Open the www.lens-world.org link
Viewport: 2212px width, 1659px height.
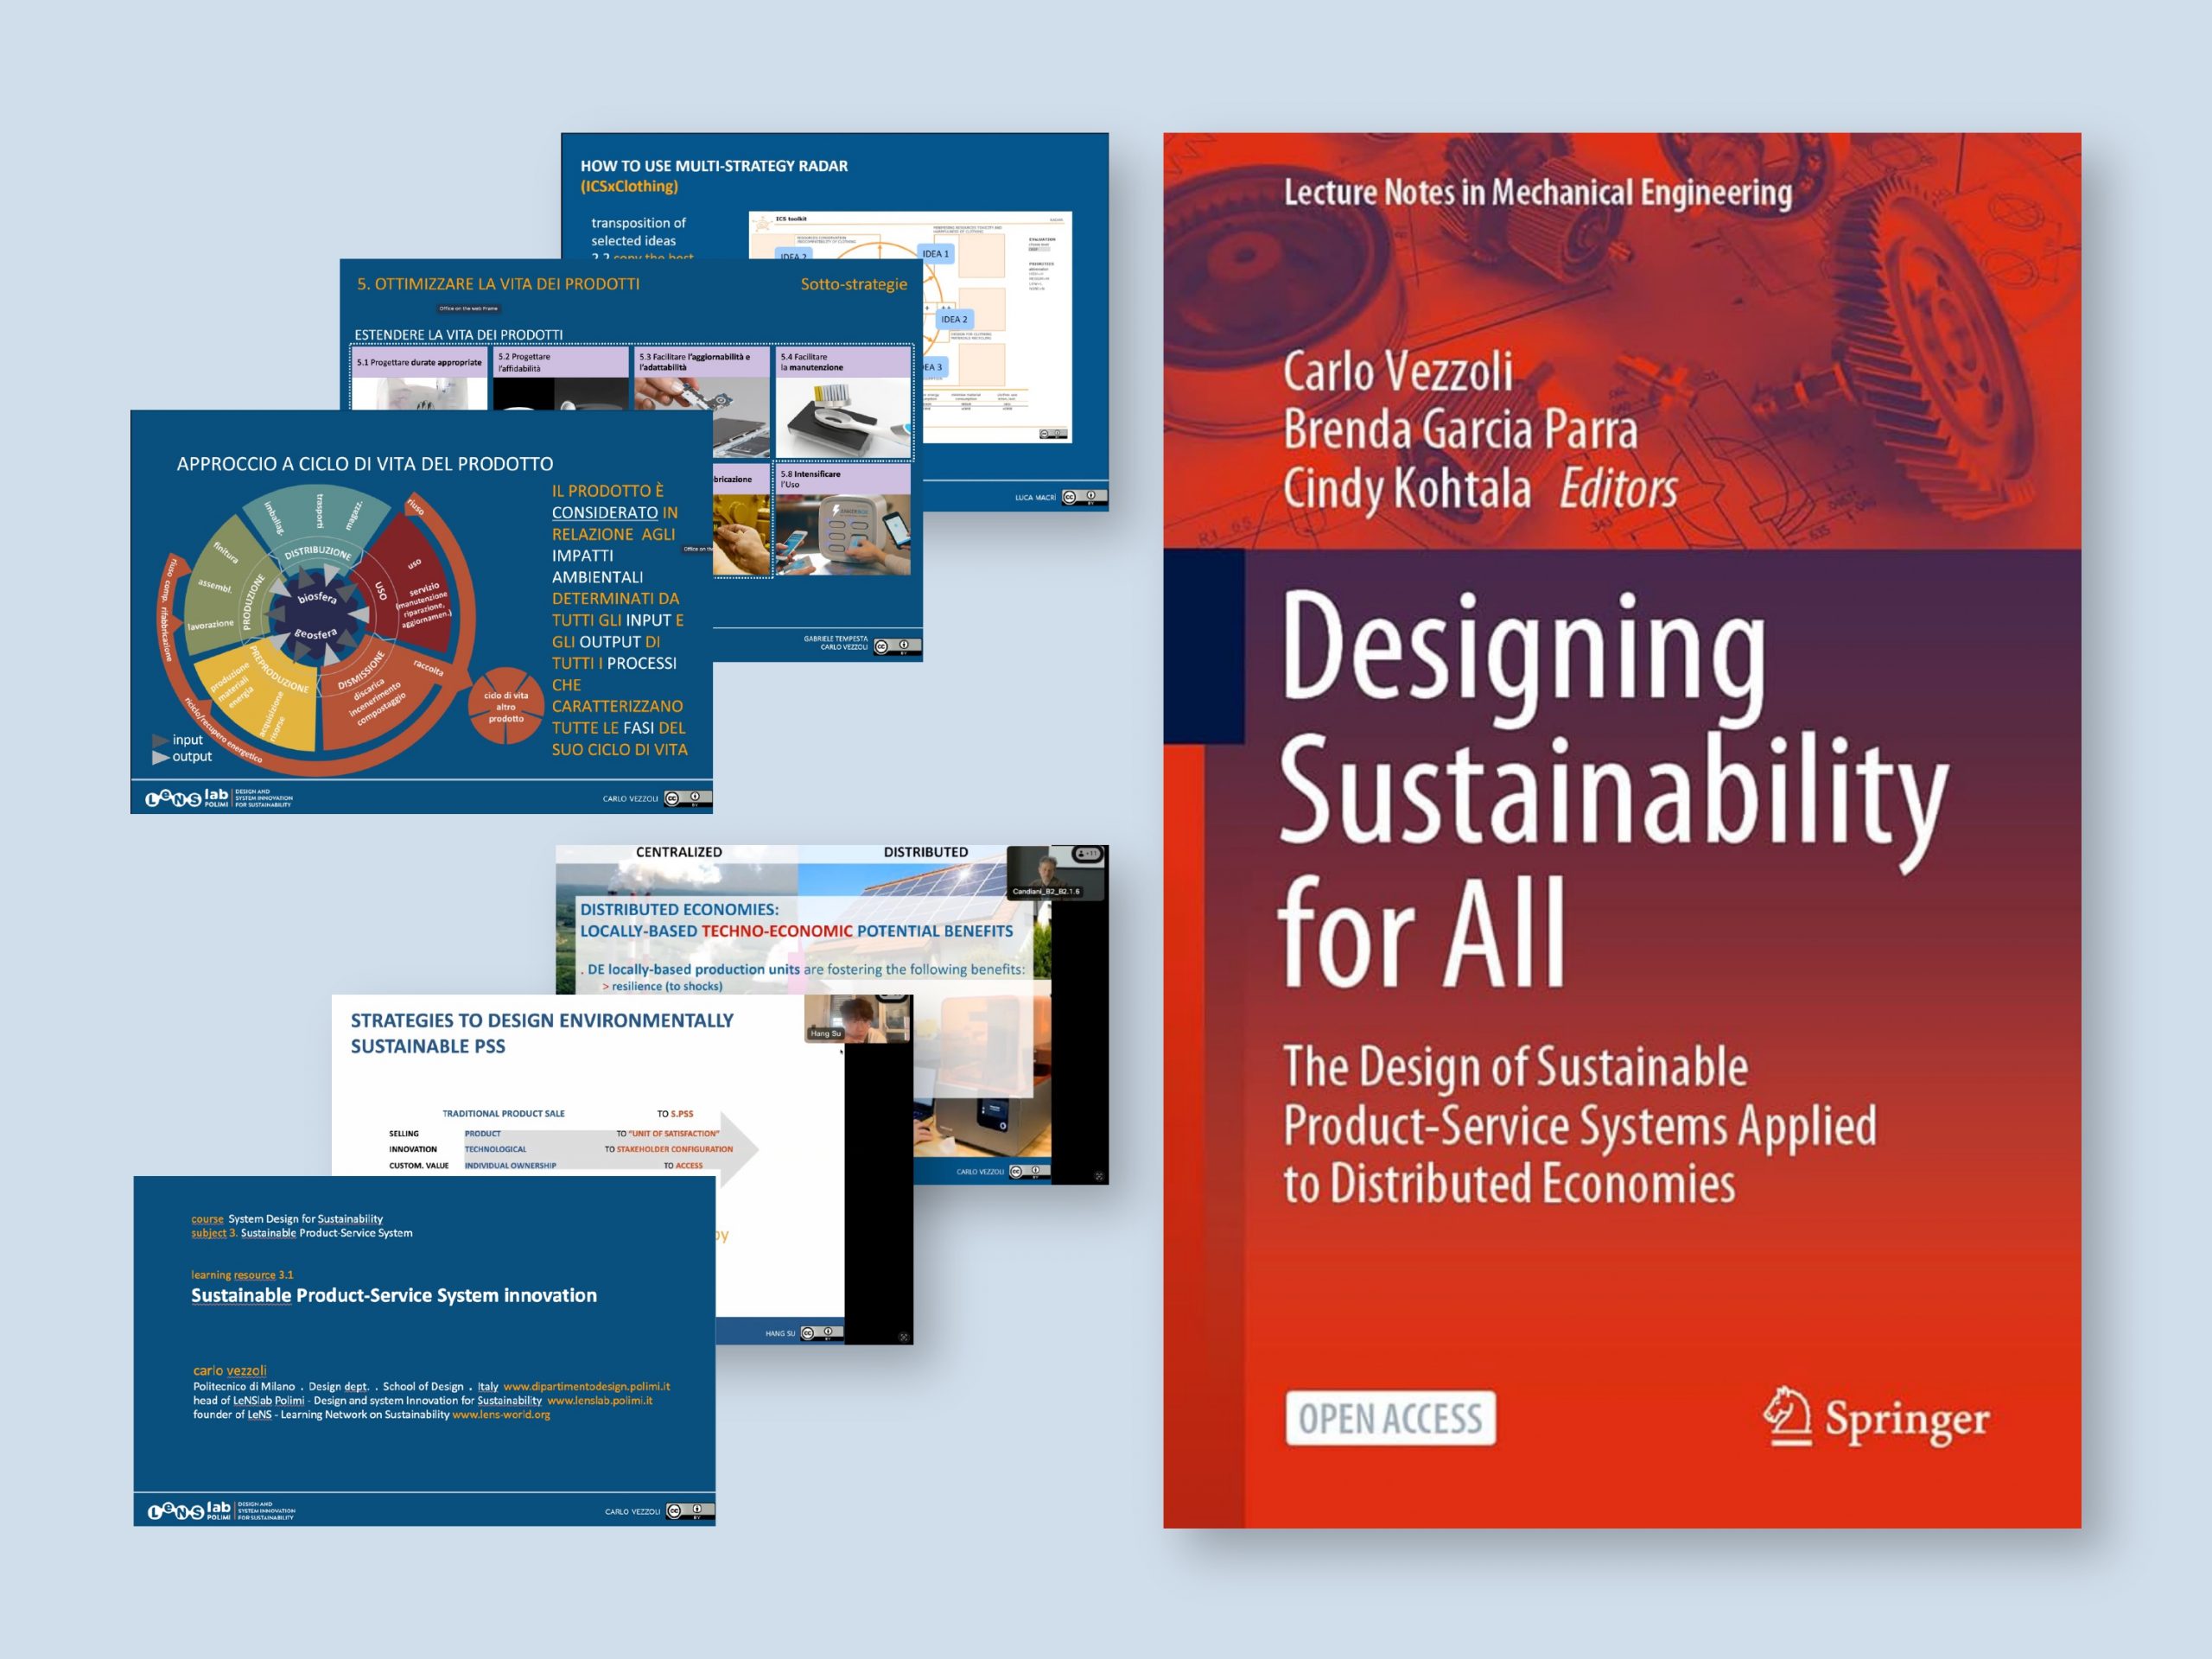pyautogui.click(x=501, y=1414)
